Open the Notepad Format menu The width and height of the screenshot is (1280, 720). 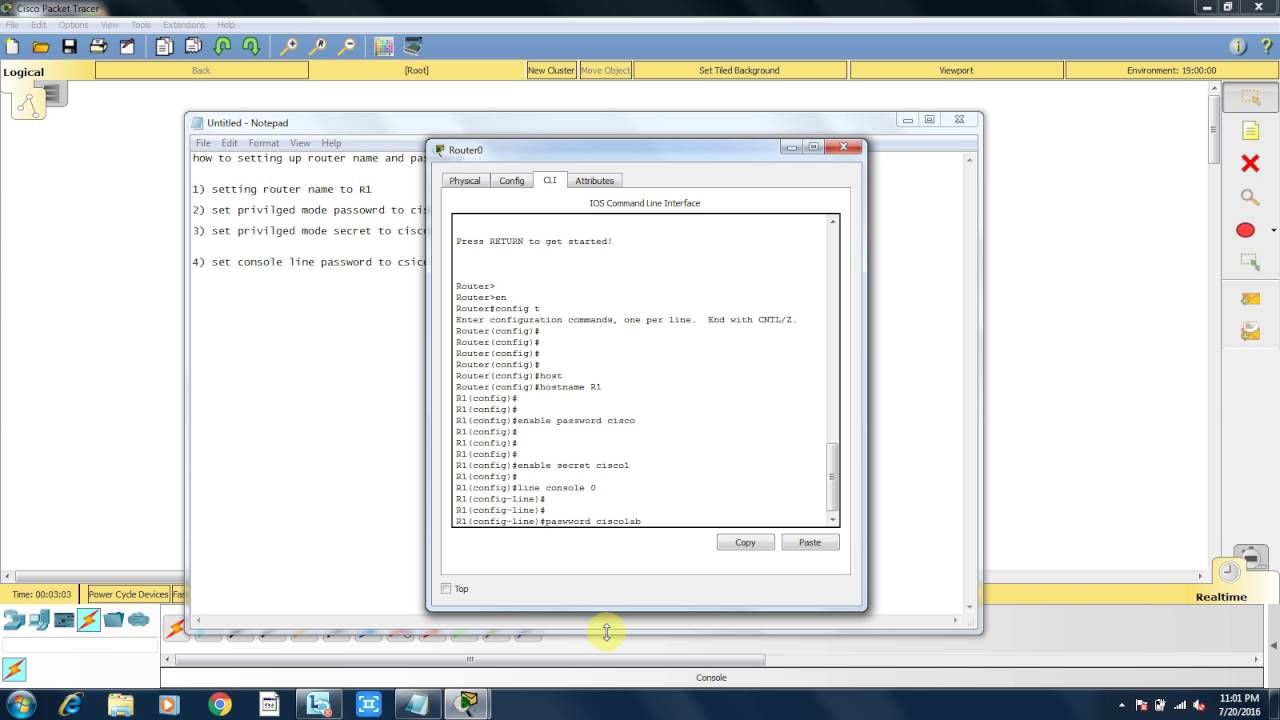264,143
